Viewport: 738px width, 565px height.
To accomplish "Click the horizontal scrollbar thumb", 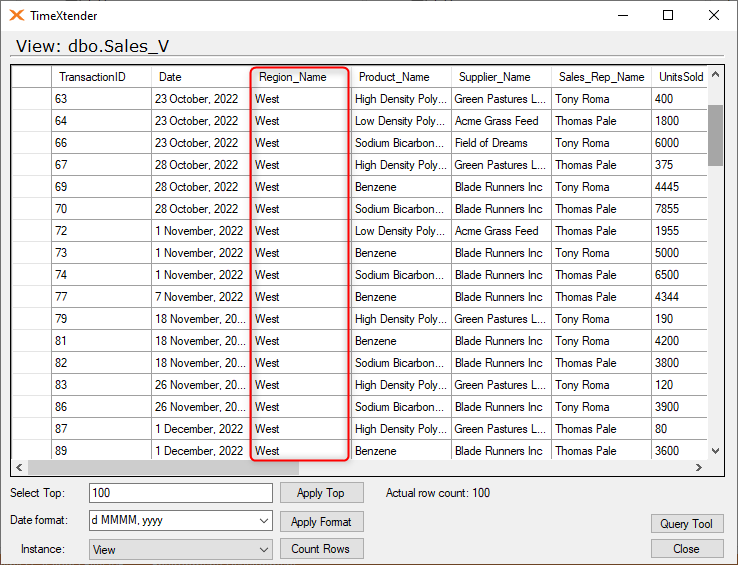I will (x=163, y=468).
